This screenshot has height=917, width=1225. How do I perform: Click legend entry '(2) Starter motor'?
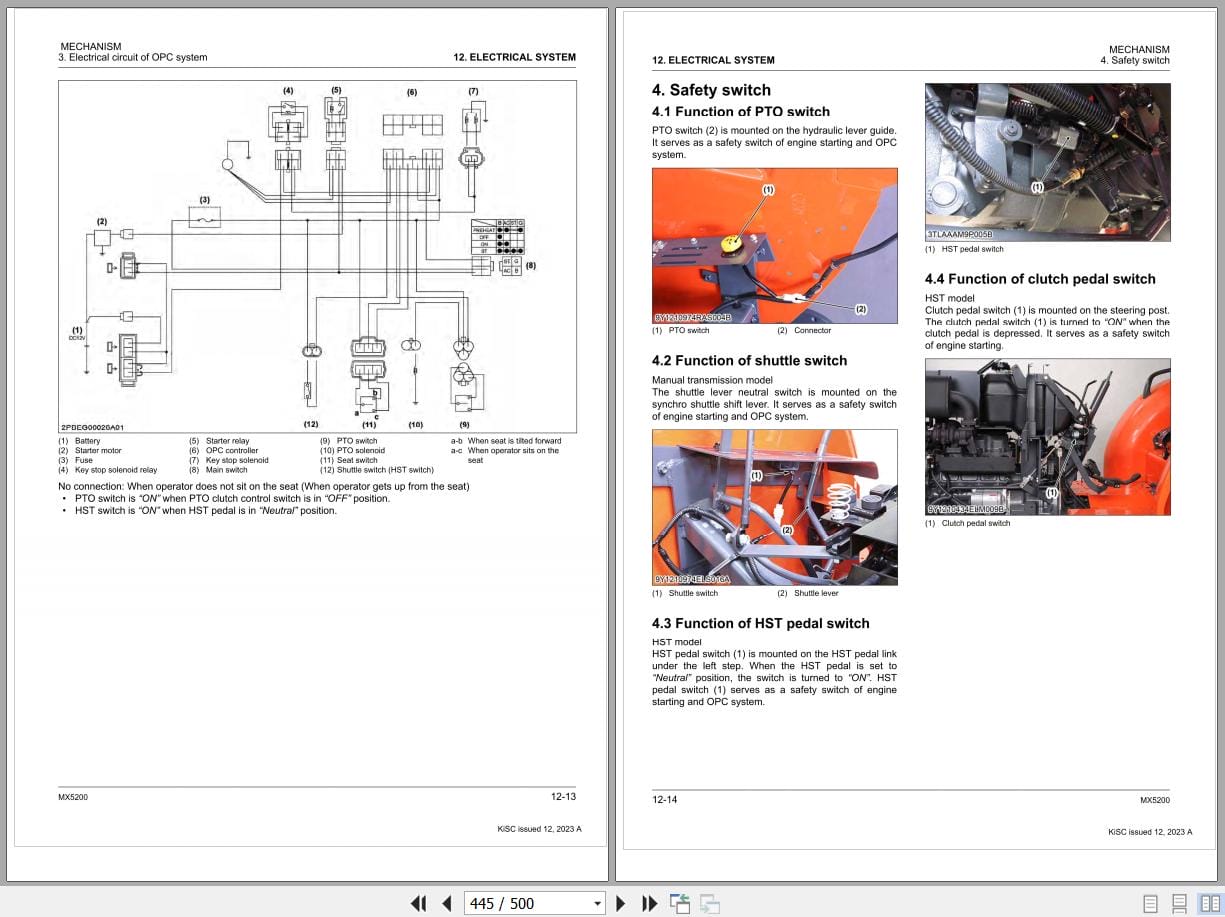[90, 451]
